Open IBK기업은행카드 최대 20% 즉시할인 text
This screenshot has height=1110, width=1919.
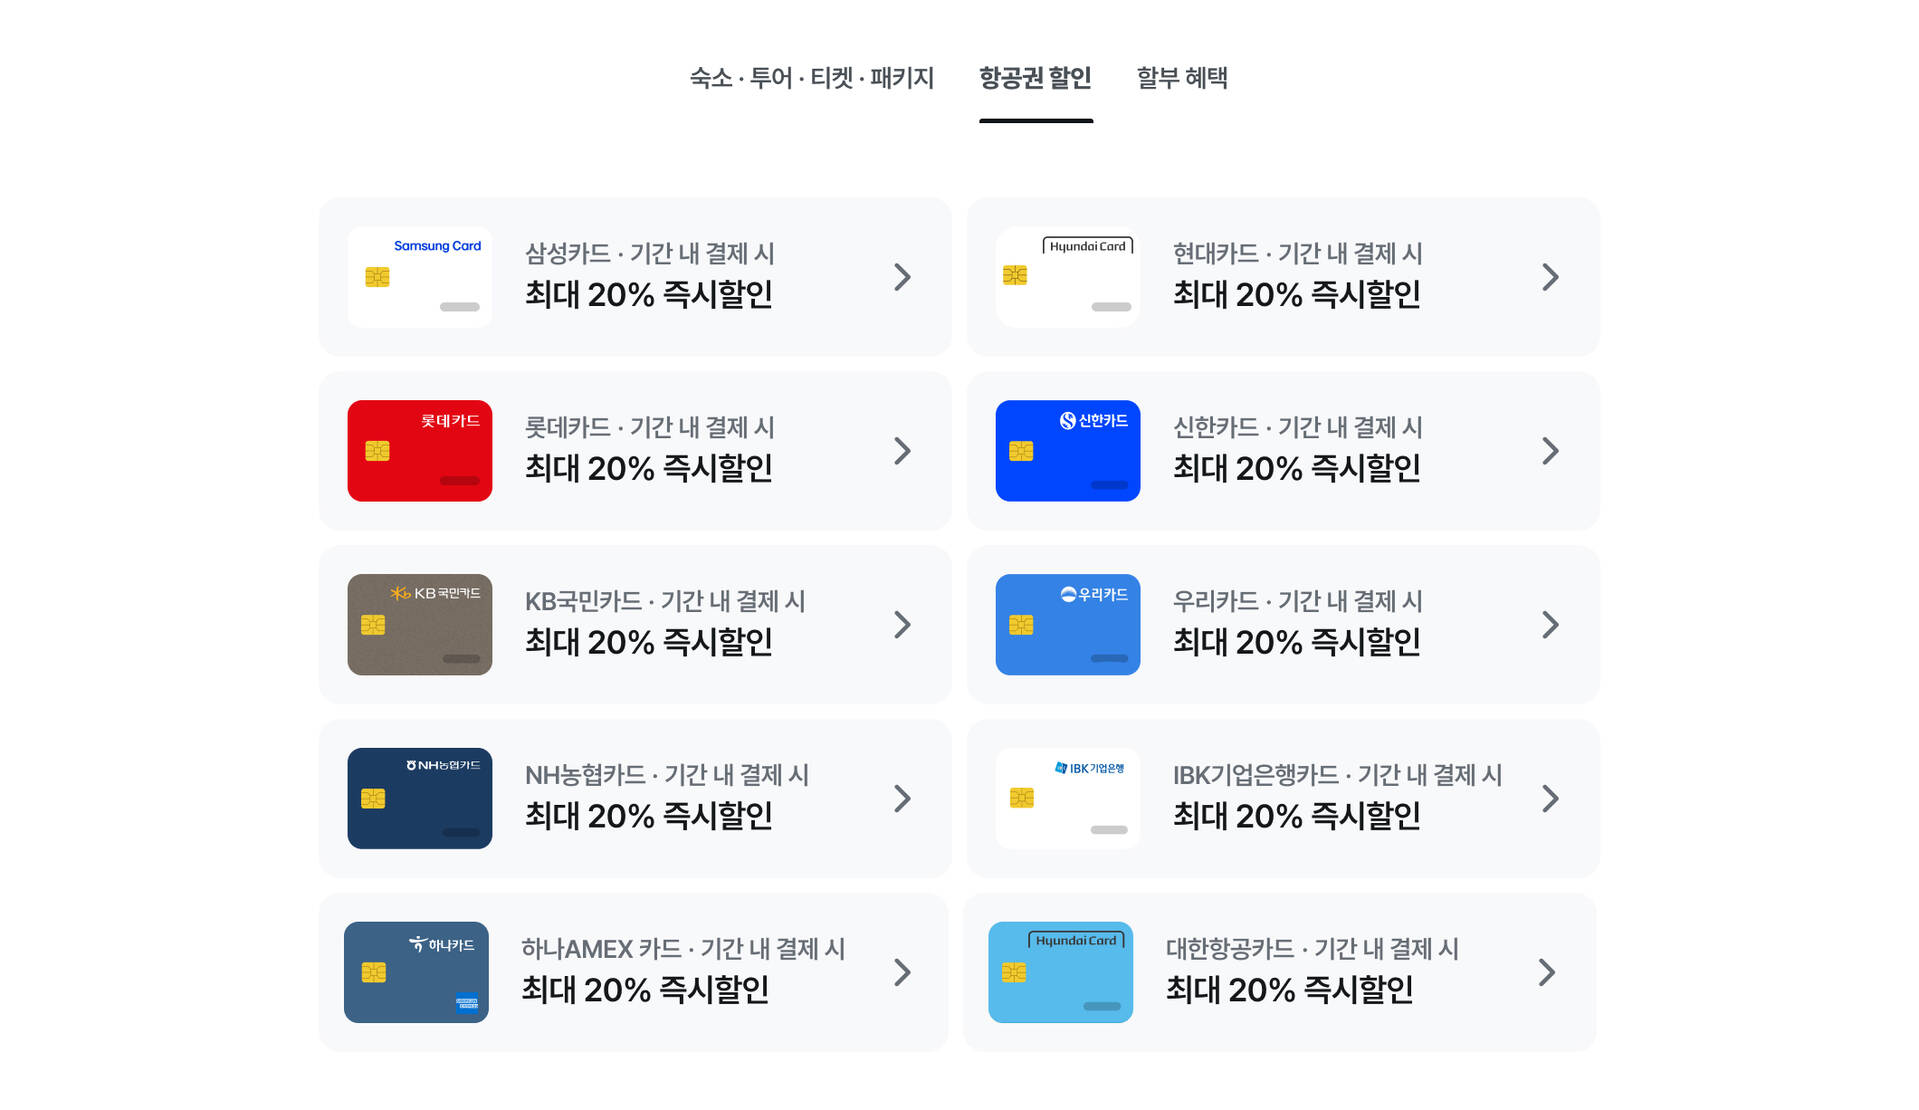1296,816
